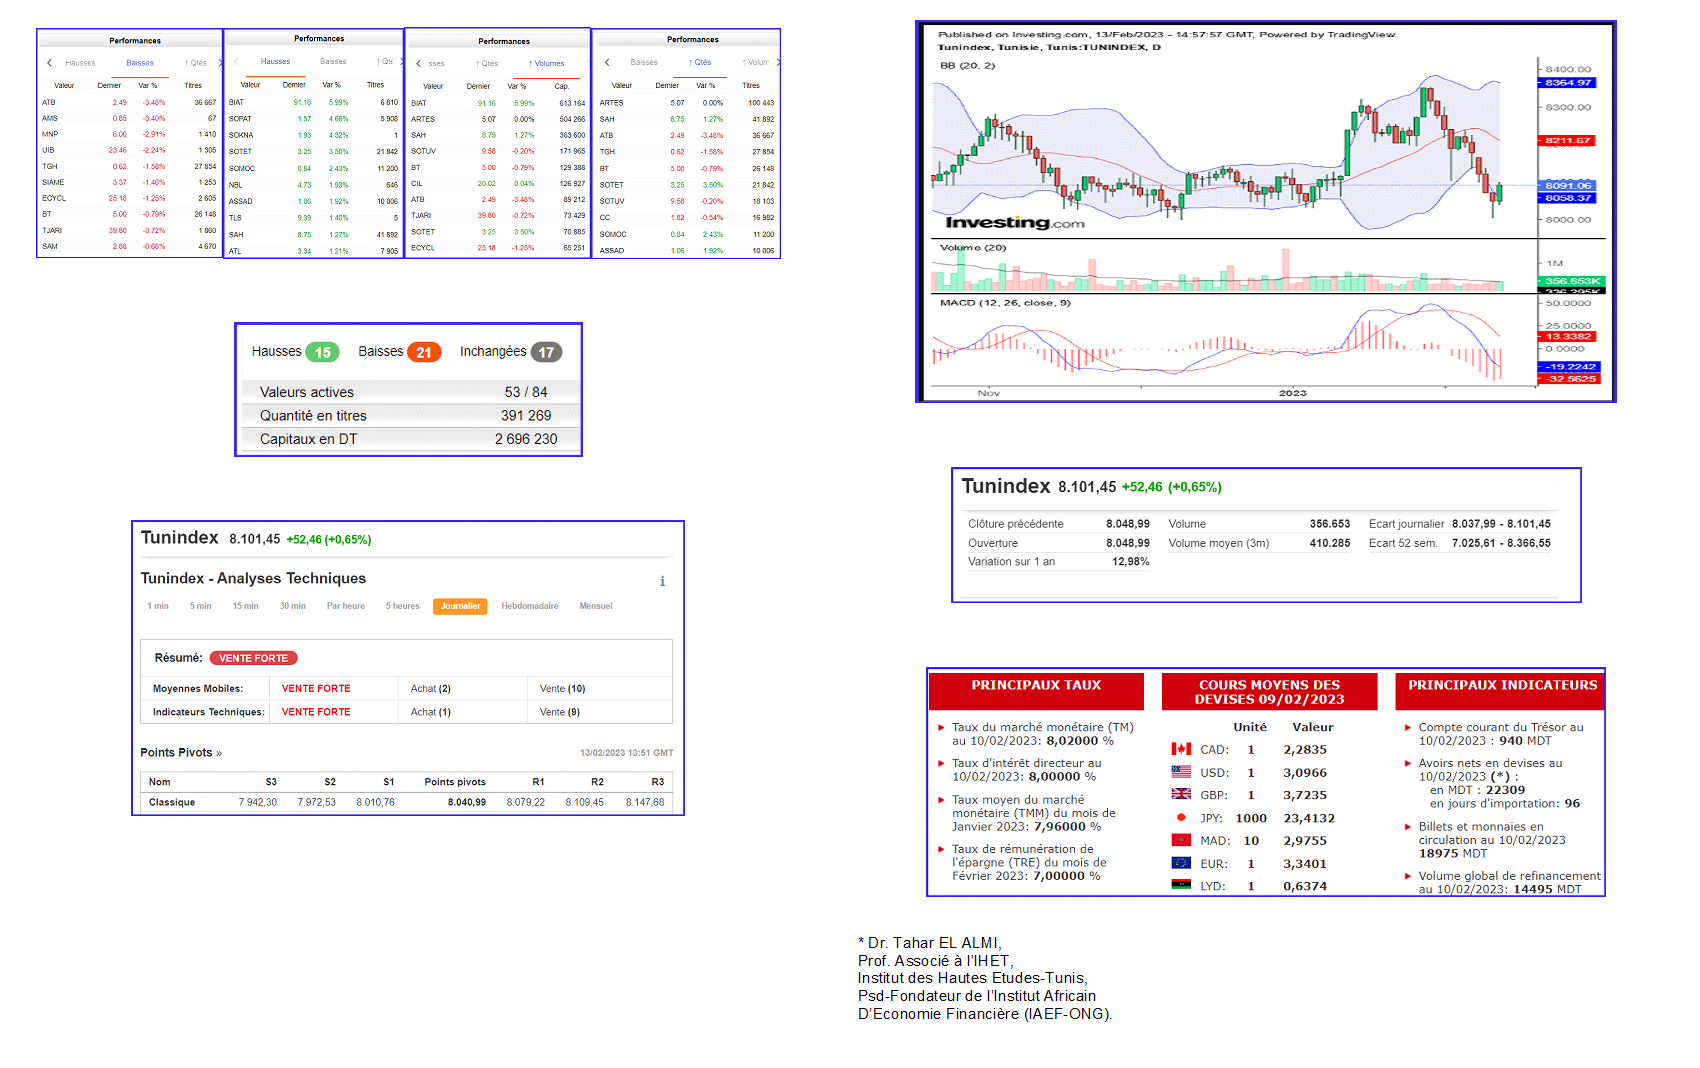
Task: Click the grey Inchangées 17 badge
Action: [x=546, y=352]
